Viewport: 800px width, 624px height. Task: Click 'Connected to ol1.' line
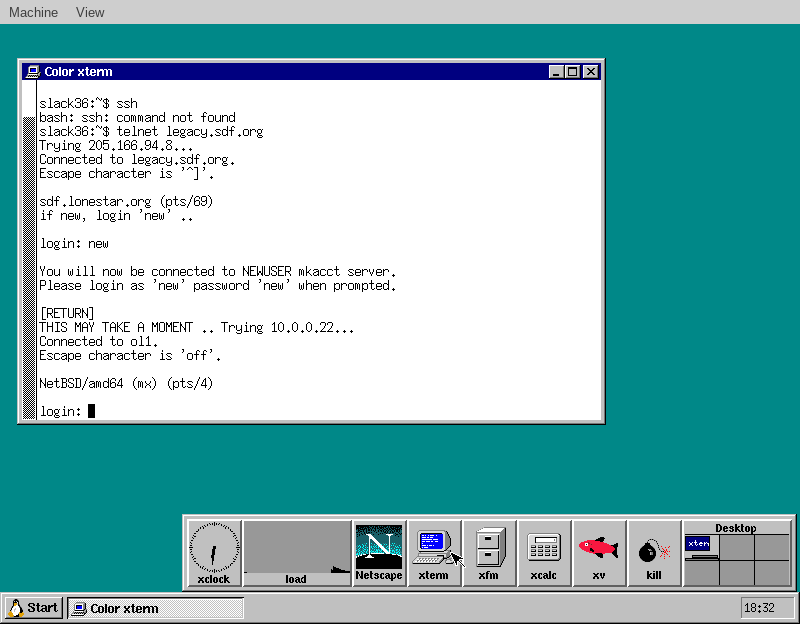click(98, 341)
